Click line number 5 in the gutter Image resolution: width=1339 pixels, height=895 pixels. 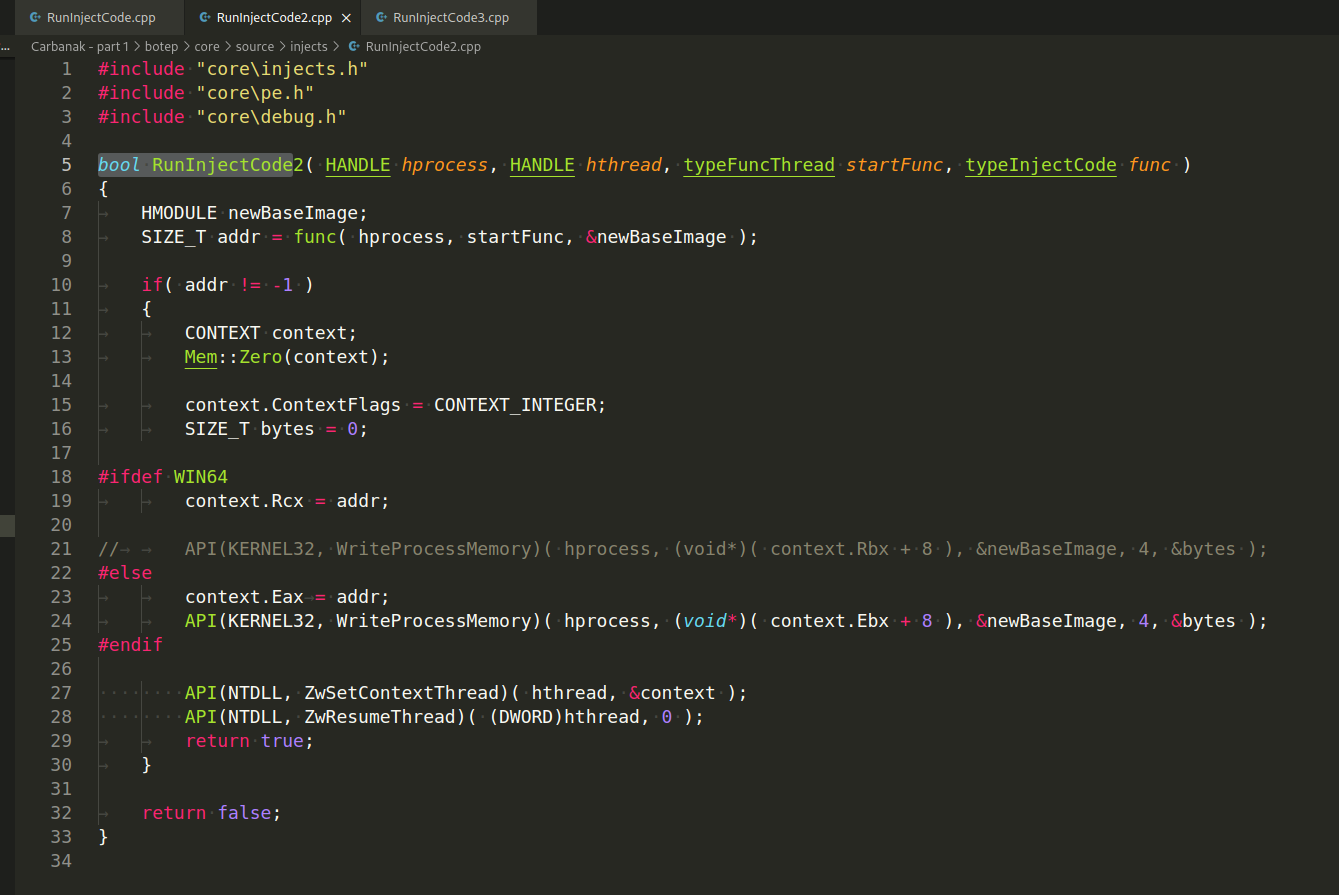[x=66, y=165]
